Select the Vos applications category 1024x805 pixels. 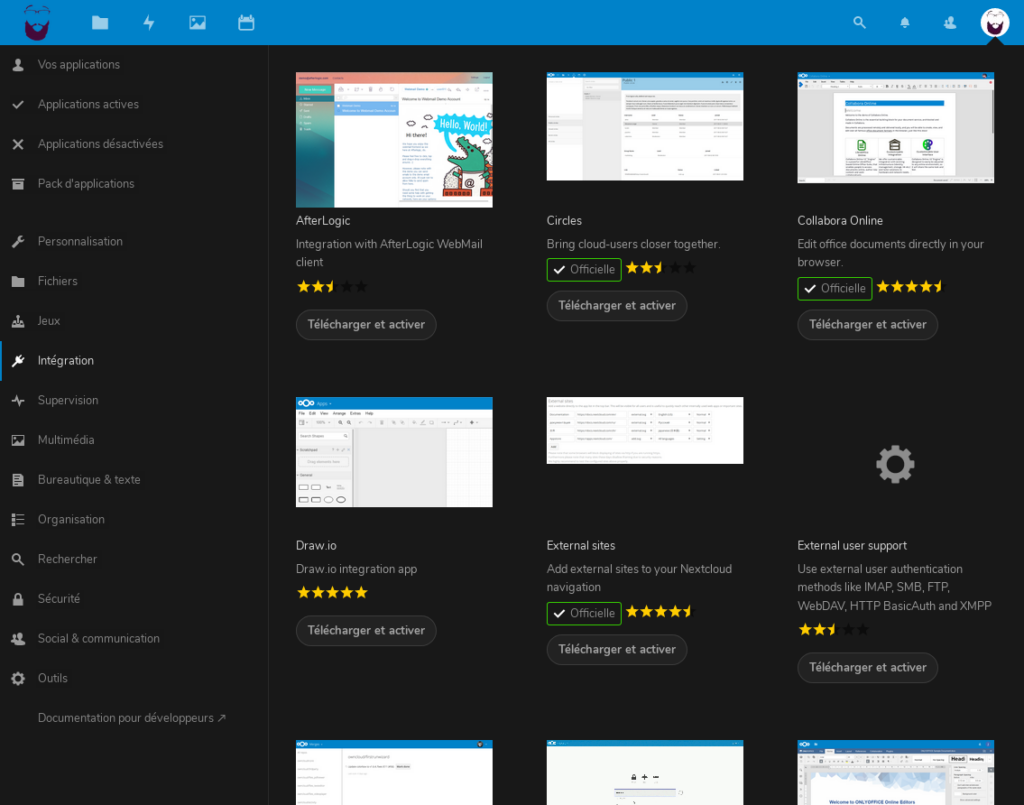134,65
